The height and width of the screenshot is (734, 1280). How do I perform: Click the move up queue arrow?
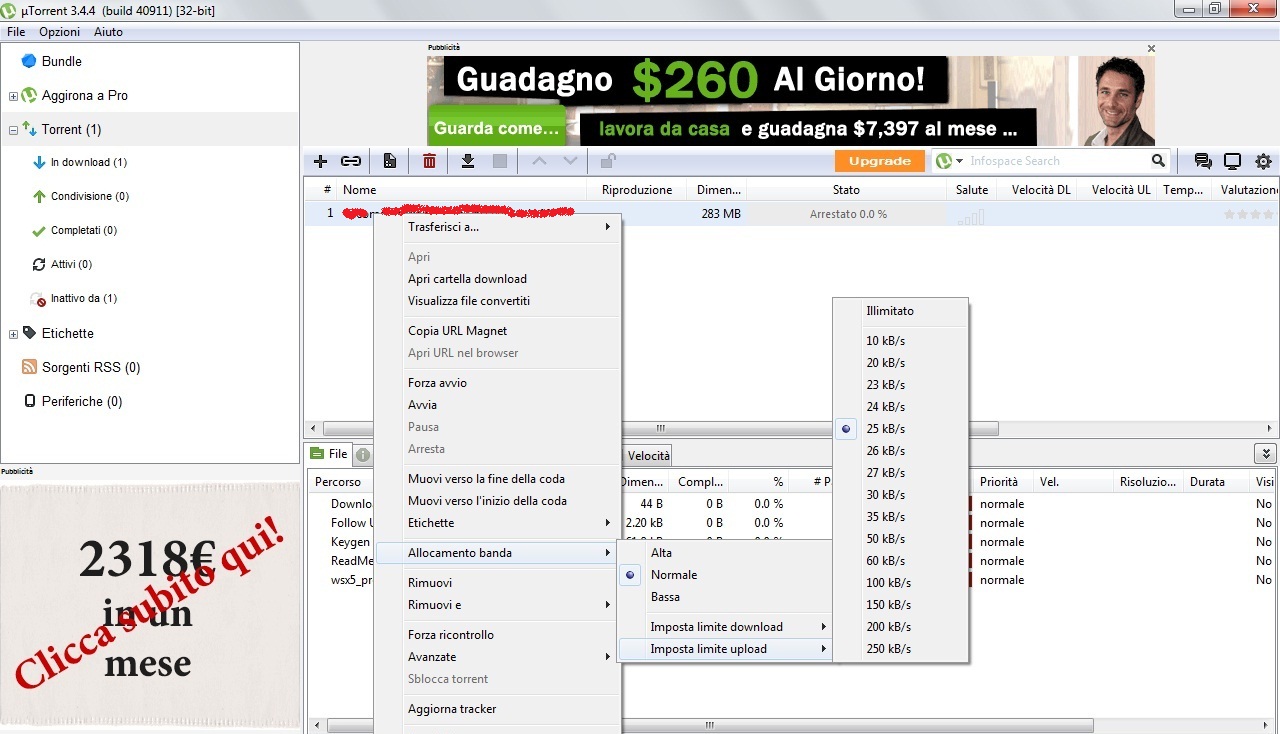(x=539, y=161)
